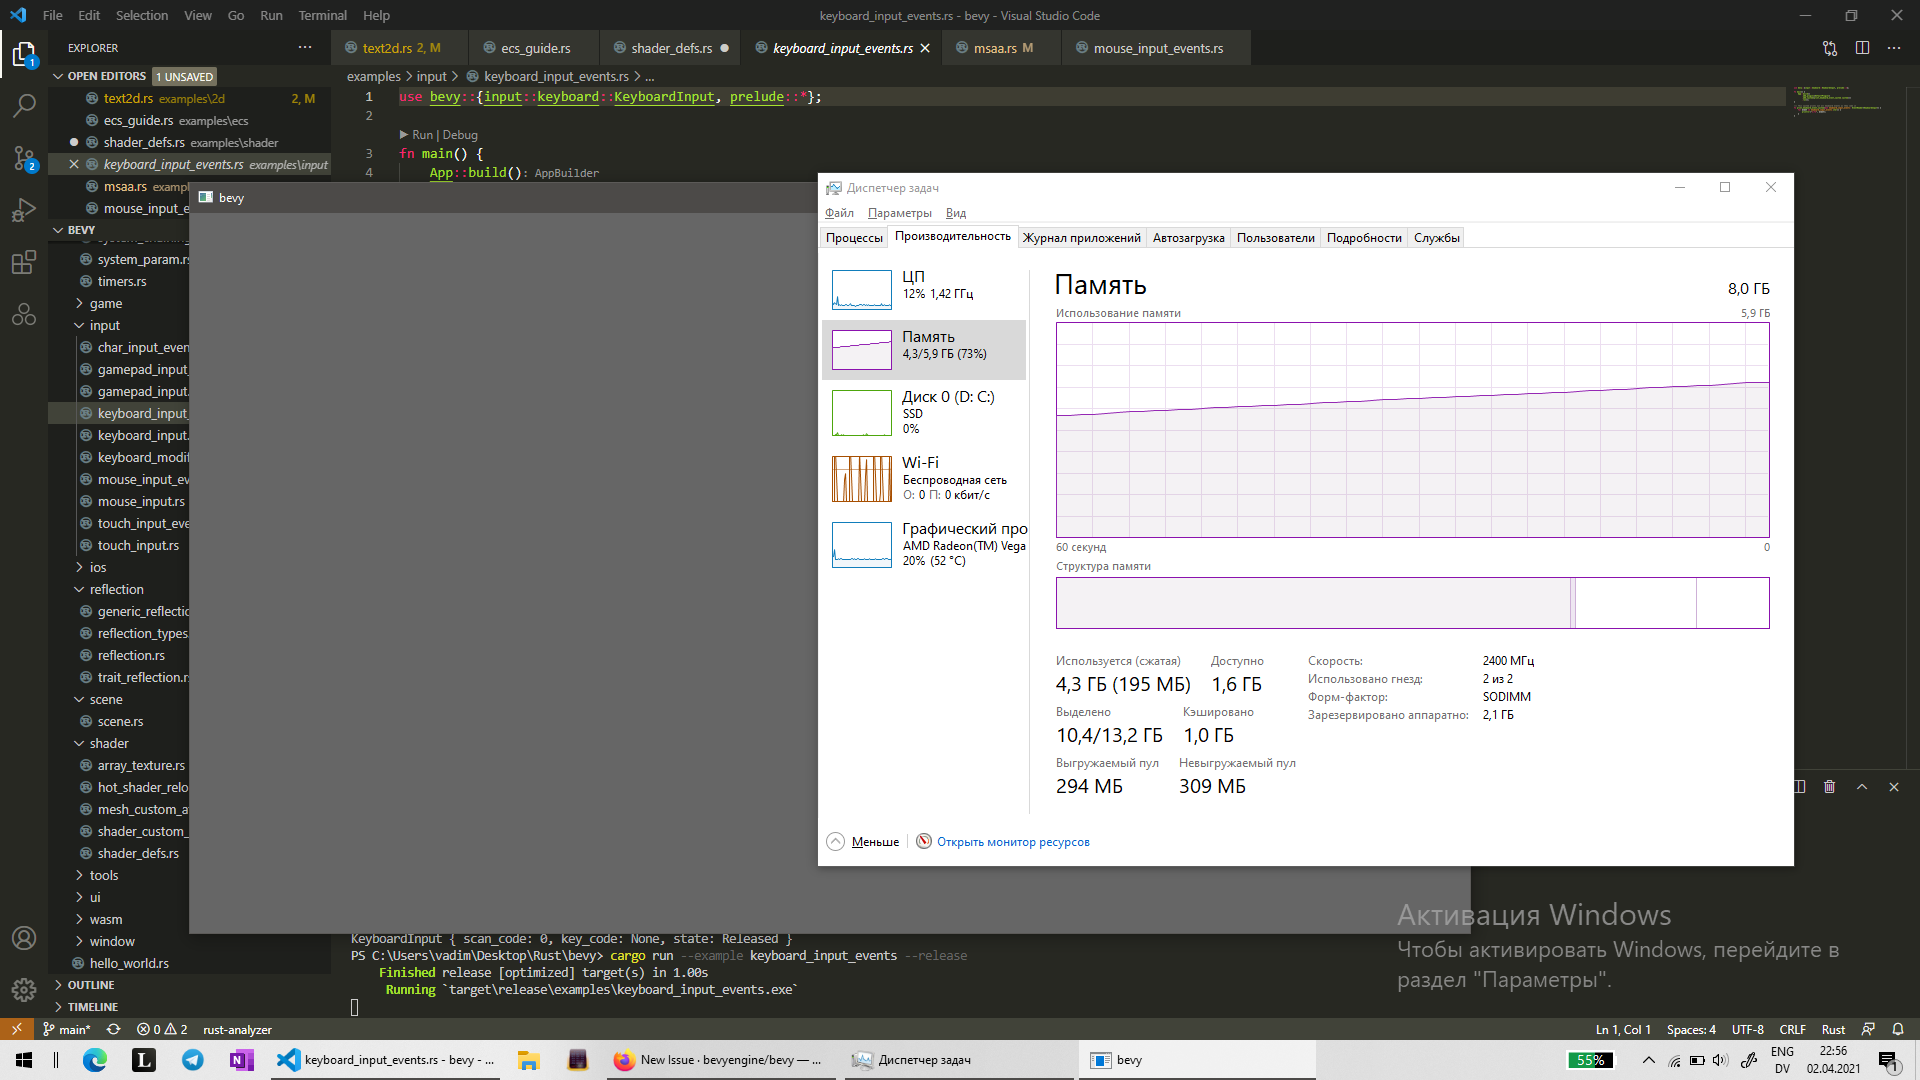1920x1080 pixels.
Task: Open Службы tab in Task Manager
Action: pos(1436,237)
